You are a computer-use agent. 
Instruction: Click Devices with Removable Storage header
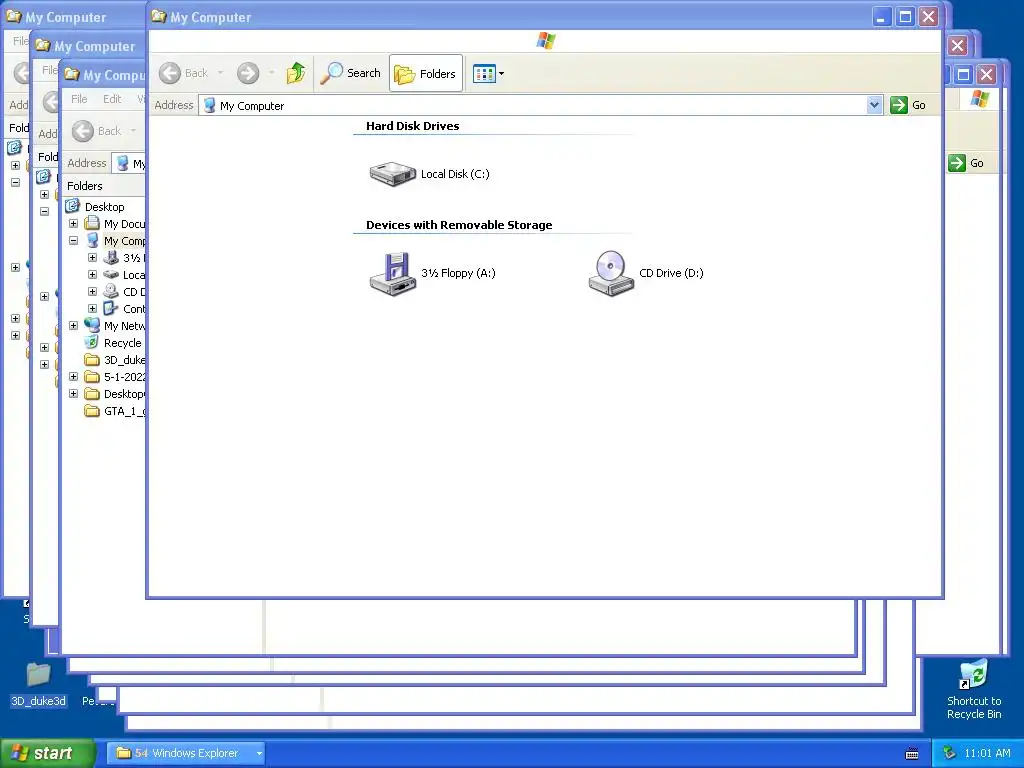459,225
